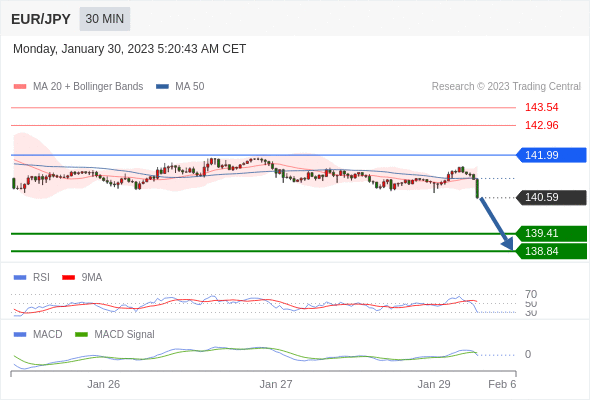Click the RSI 70 level label
Image resolution: width=590 pixels, height=400 pixels.
pyautogui.click(x=531, y=294)
